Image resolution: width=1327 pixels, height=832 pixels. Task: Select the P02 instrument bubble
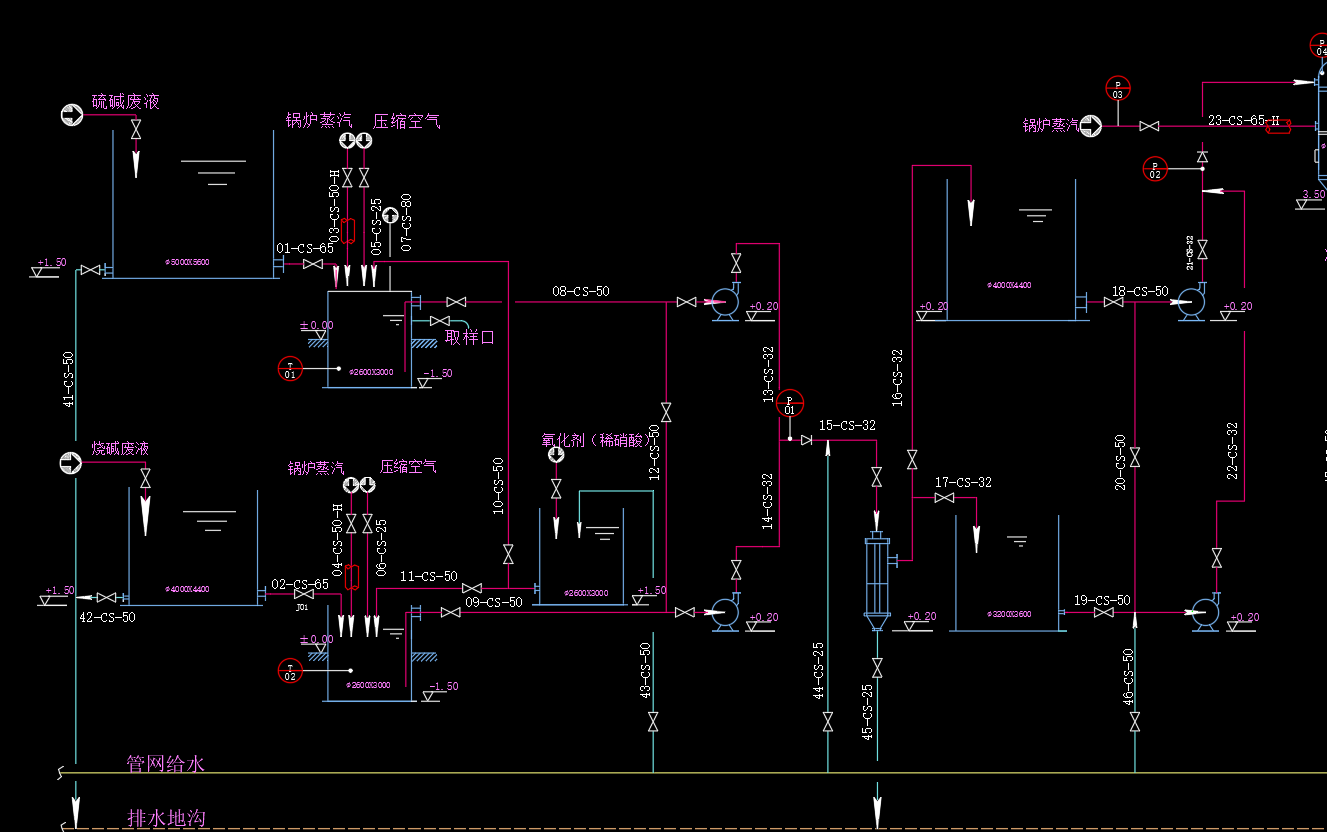pos(1155,169)
